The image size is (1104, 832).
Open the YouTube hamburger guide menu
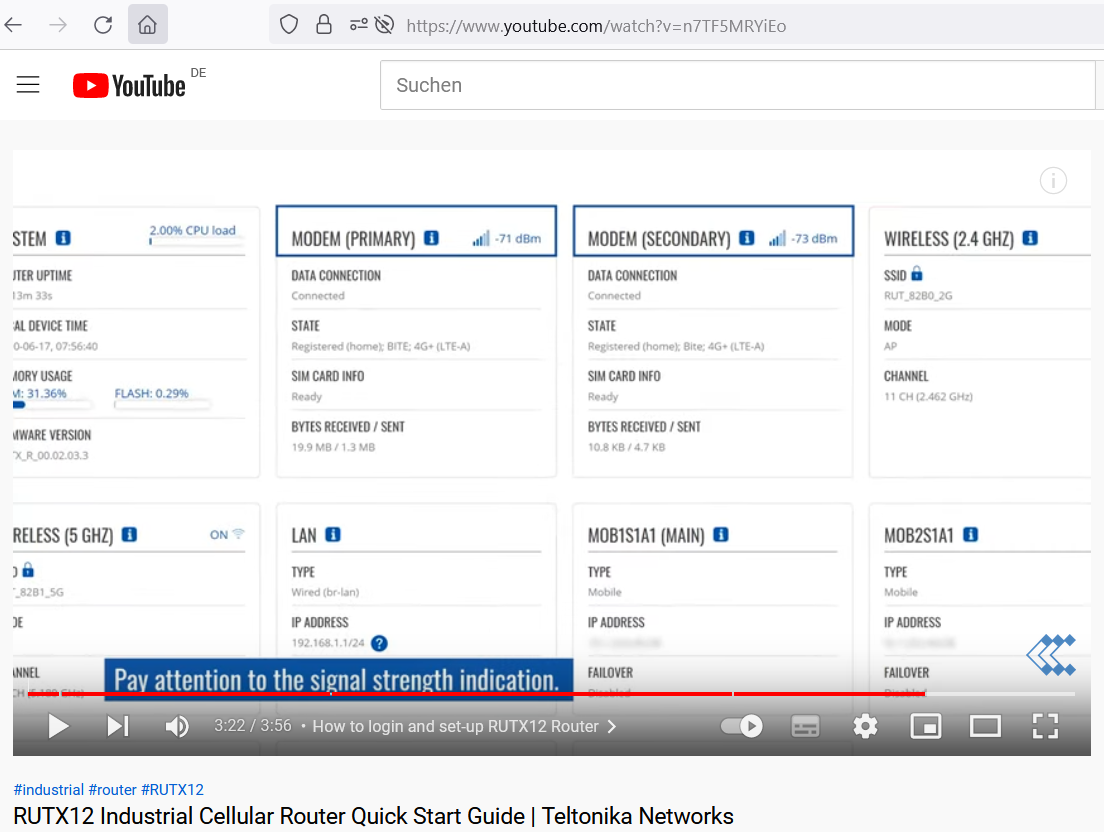point(28,84)
